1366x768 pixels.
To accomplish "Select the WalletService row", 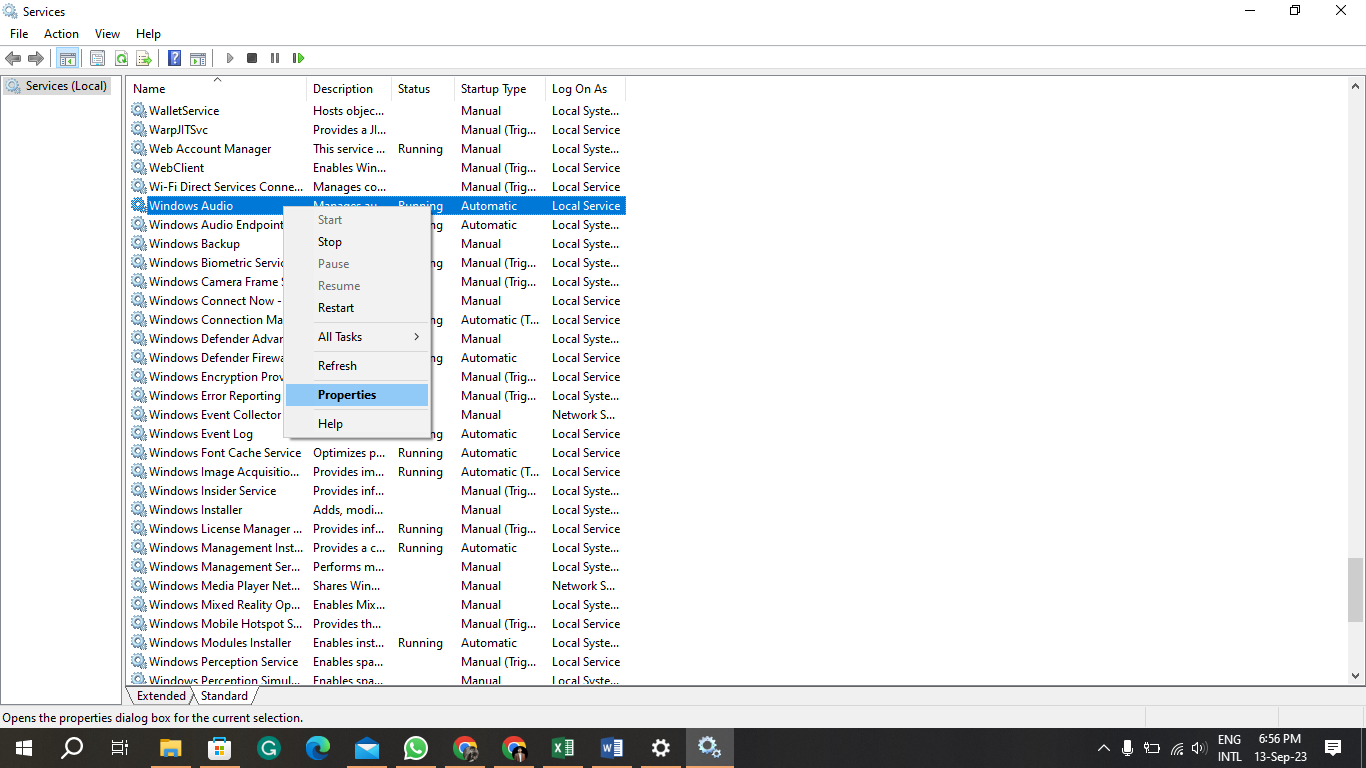I will (x=376, y=111).
